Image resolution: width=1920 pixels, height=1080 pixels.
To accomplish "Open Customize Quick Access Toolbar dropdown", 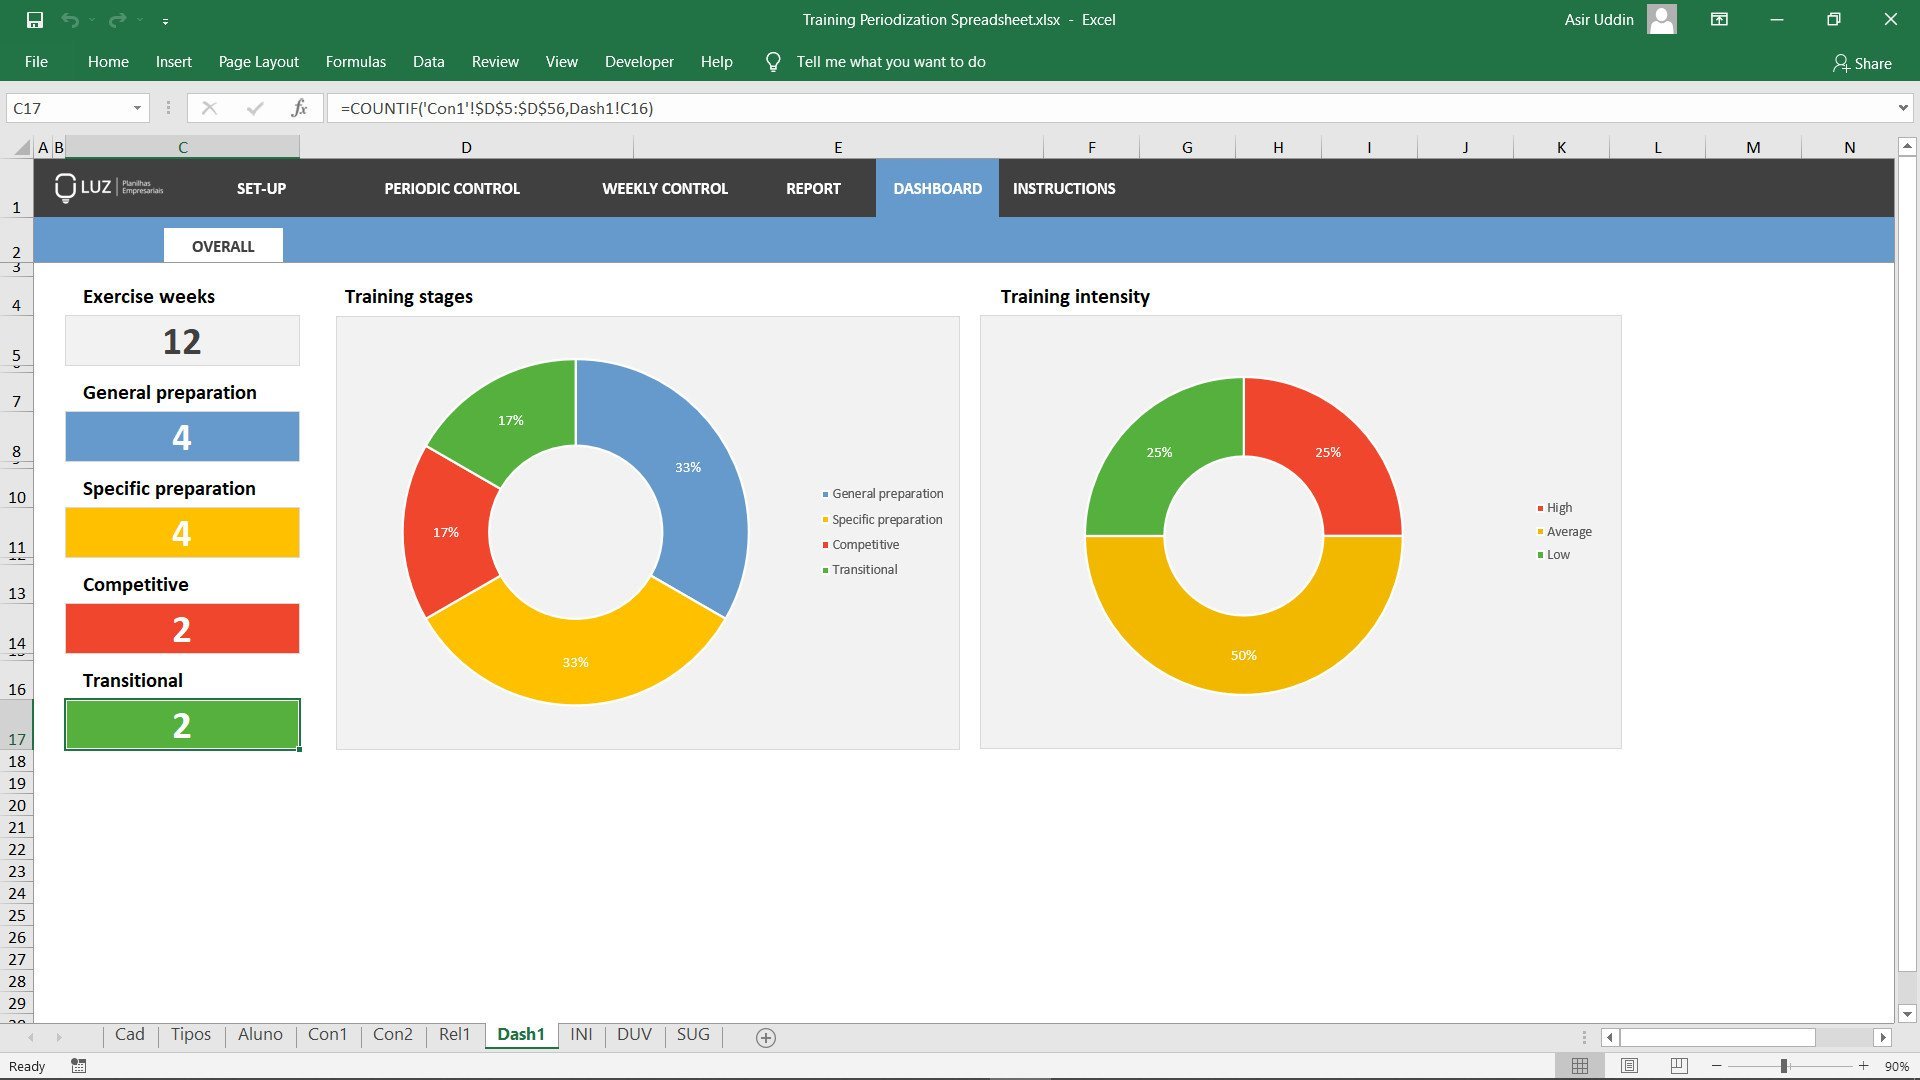I will [x=165, y=21].
